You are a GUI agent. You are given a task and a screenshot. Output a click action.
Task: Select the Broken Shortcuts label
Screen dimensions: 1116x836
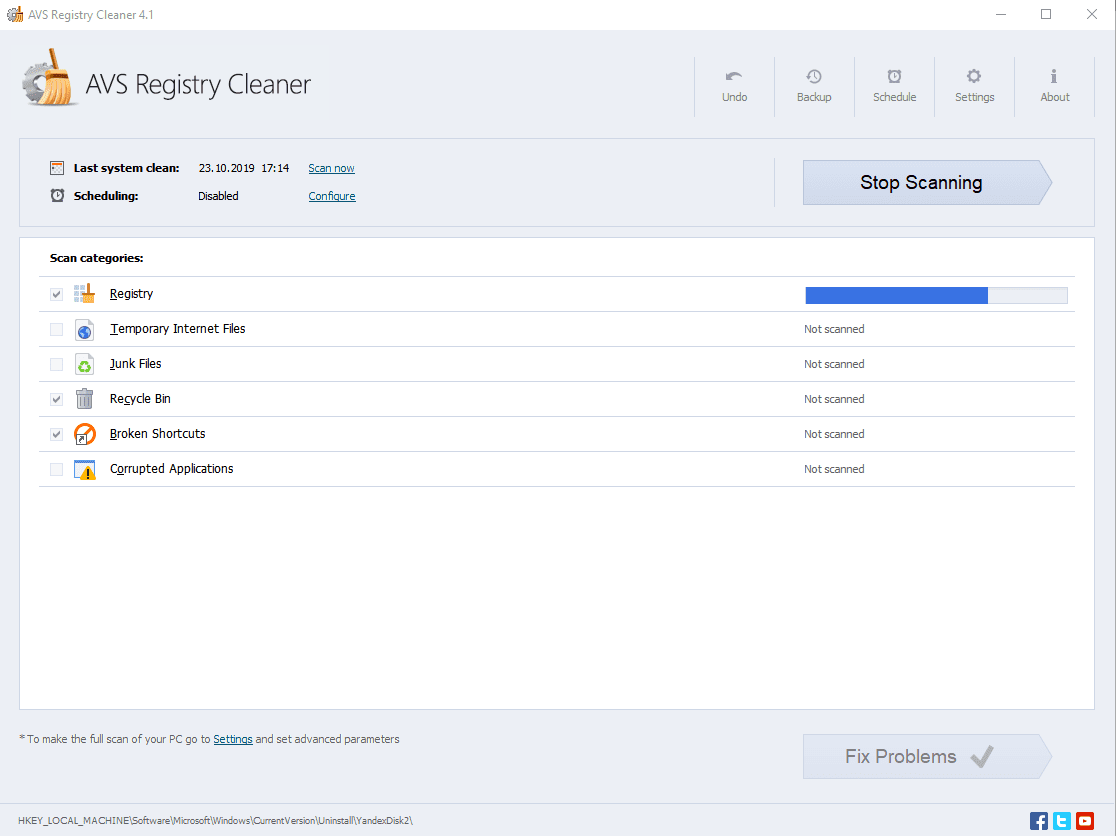(x=157, y=433)
